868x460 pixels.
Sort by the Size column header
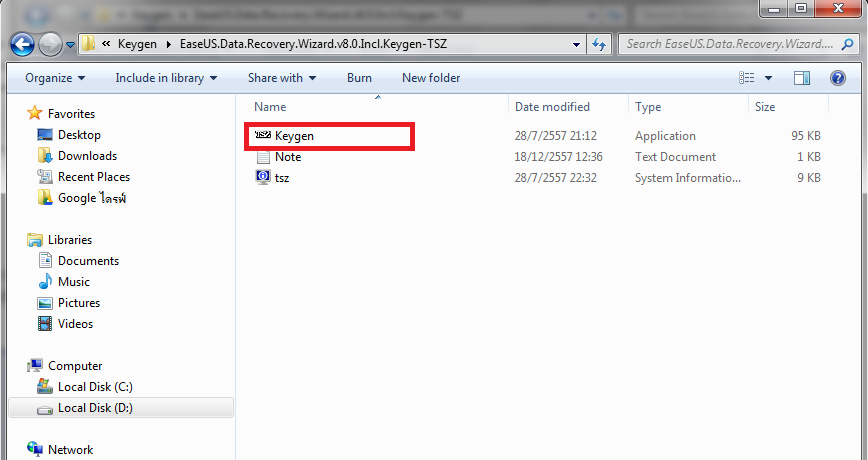(x=765, y=107)
